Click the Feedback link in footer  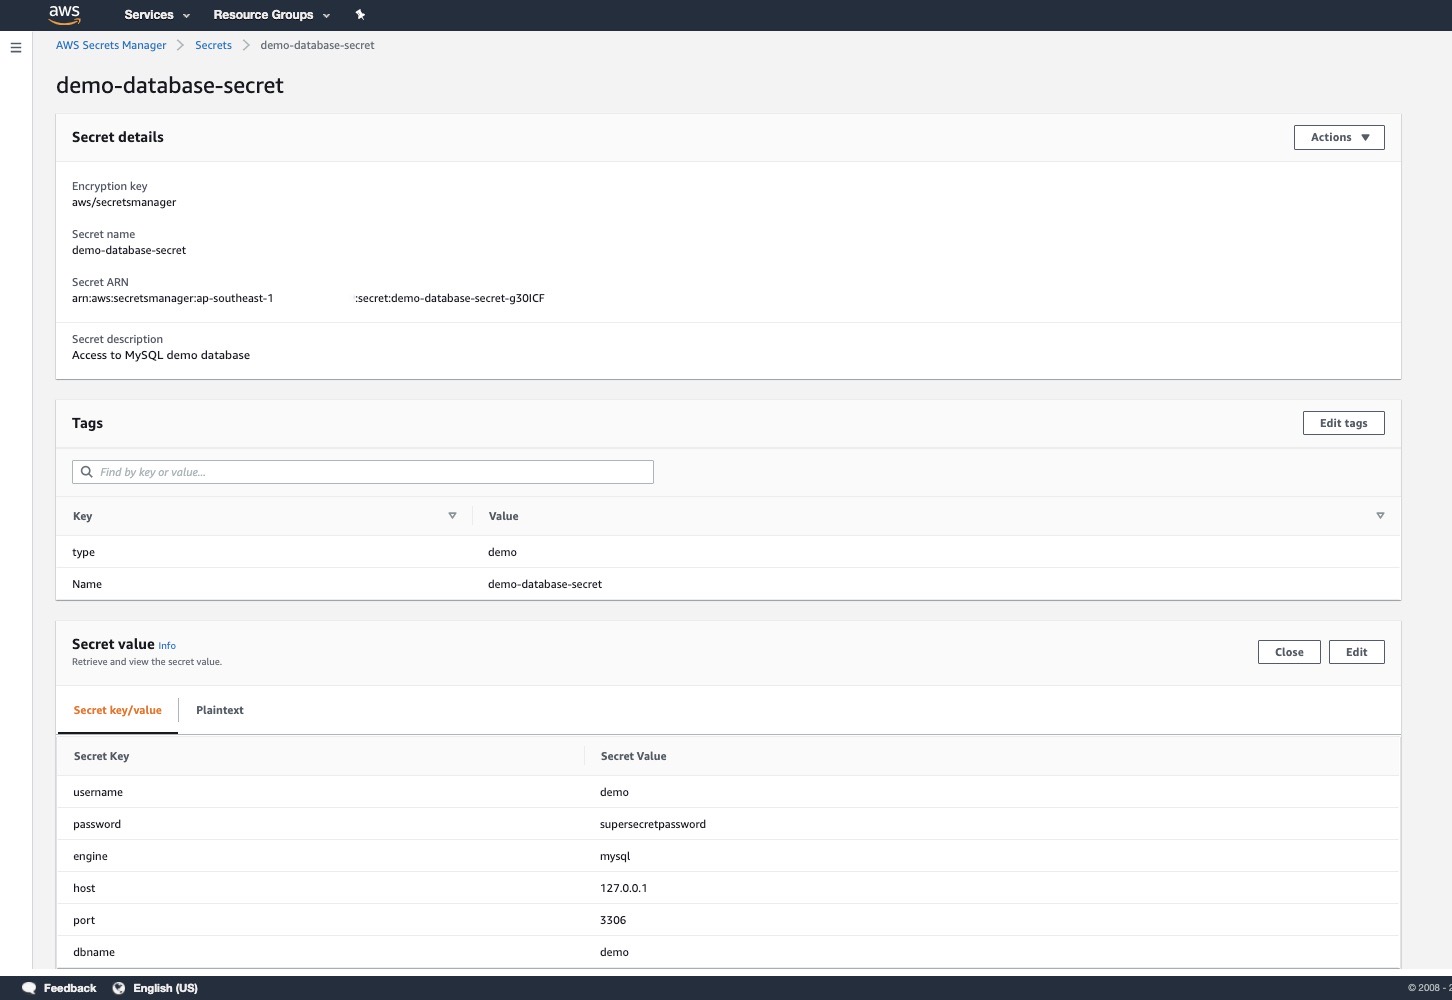tap(70, 988)
